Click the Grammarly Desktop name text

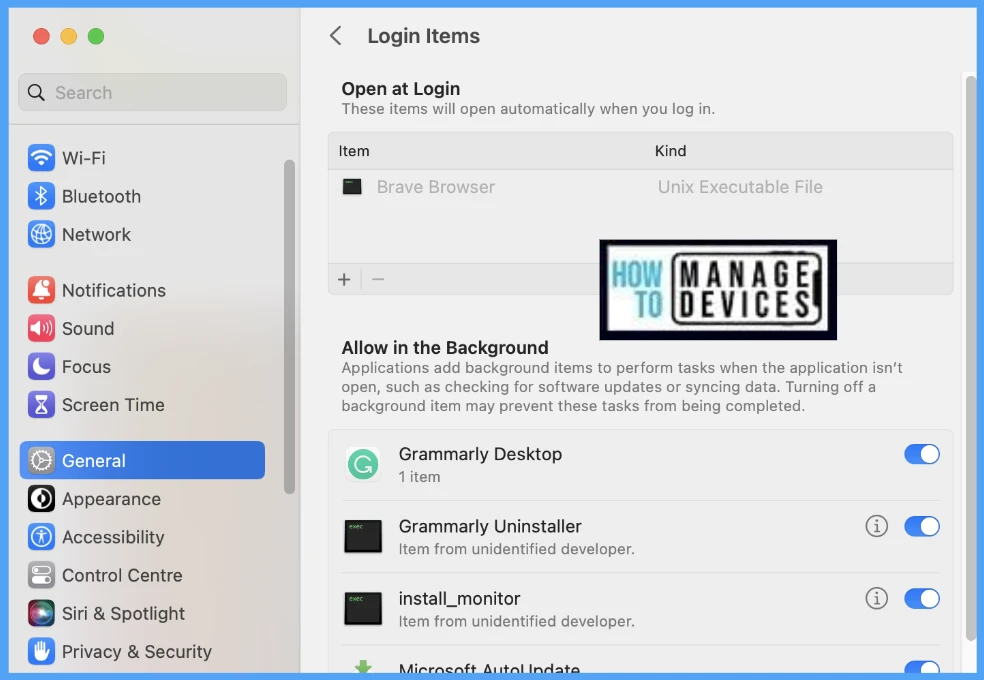(x=480, y=454)
